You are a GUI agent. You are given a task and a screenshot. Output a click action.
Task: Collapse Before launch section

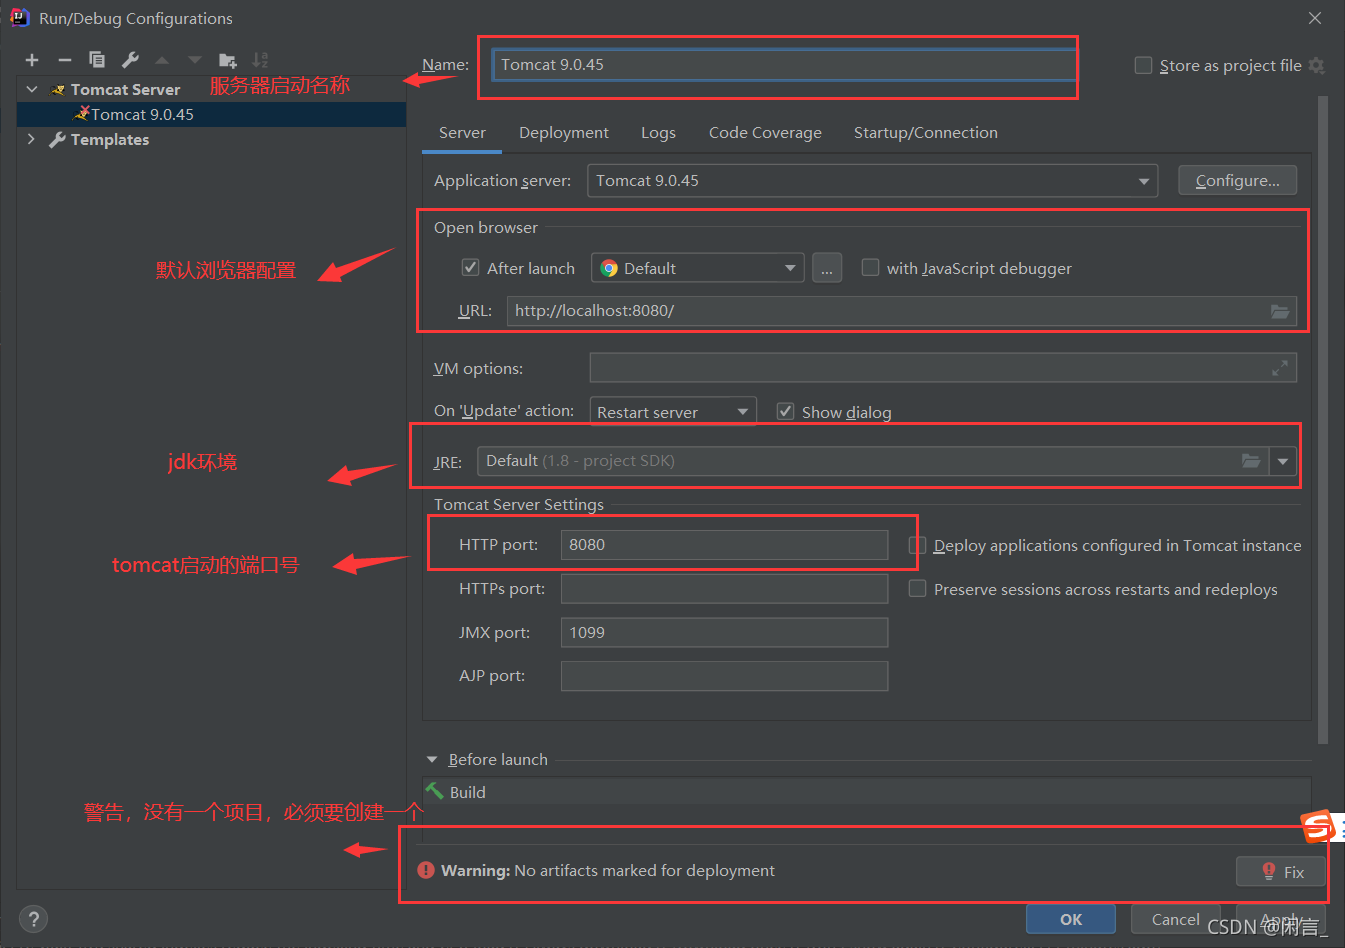(x=432, y=760)
